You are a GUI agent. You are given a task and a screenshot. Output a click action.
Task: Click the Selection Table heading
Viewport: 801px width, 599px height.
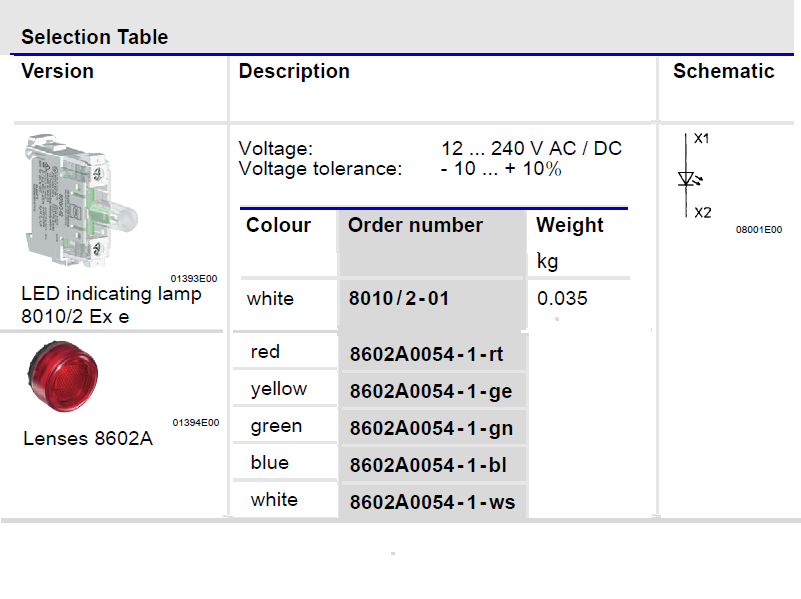(x=95, y=37)
